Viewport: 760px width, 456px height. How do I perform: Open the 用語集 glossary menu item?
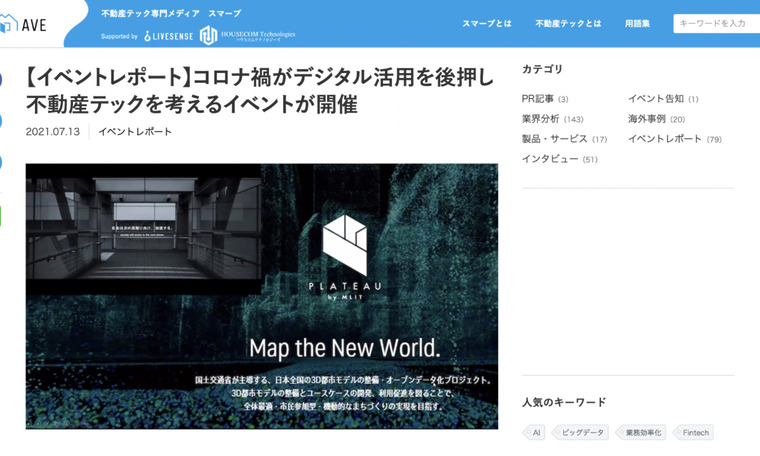pyautogui.click(x=637, y=23)
